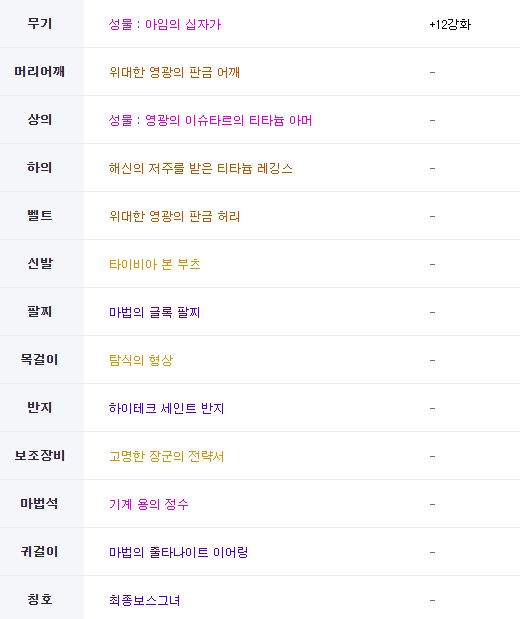
Task: Click the 칭호 row header
Action: point(39,599)
